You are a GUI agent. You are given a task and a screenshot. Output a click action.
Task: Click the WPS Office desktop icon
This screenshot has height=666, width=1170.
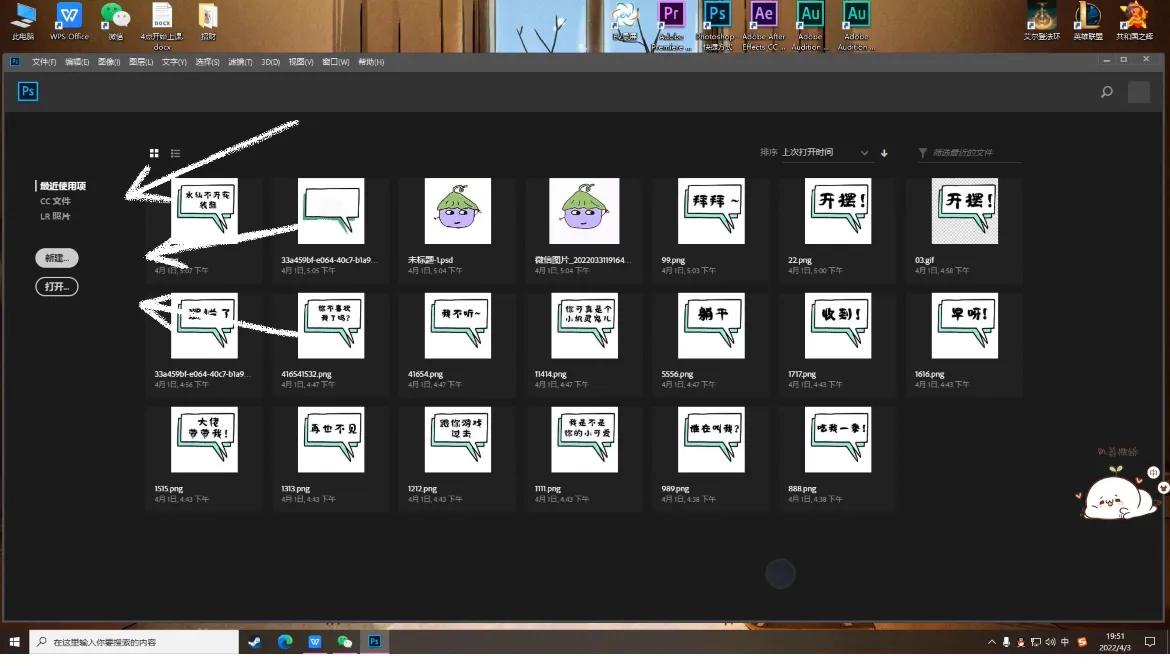coord(69,21)
